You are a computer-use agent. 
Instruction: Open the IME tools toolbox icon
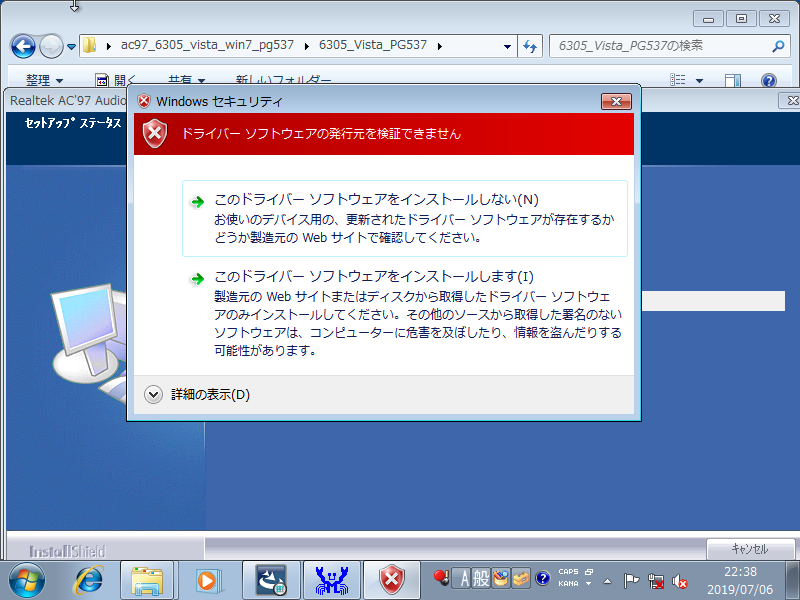pyautogui.click(x=521, y=579)
